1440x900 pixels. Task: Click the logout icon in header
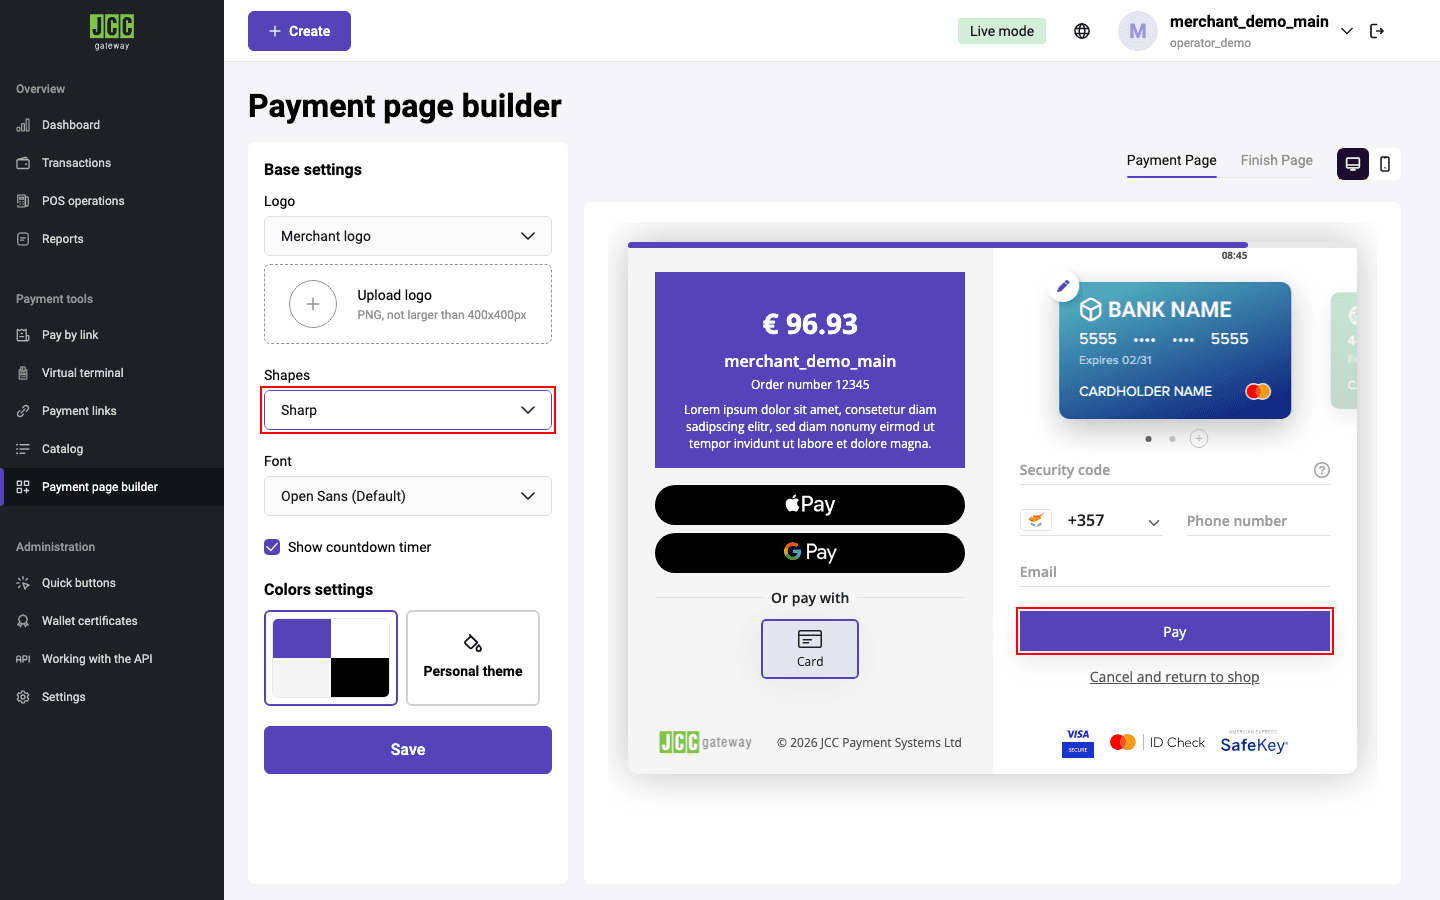click(1377, 31)
